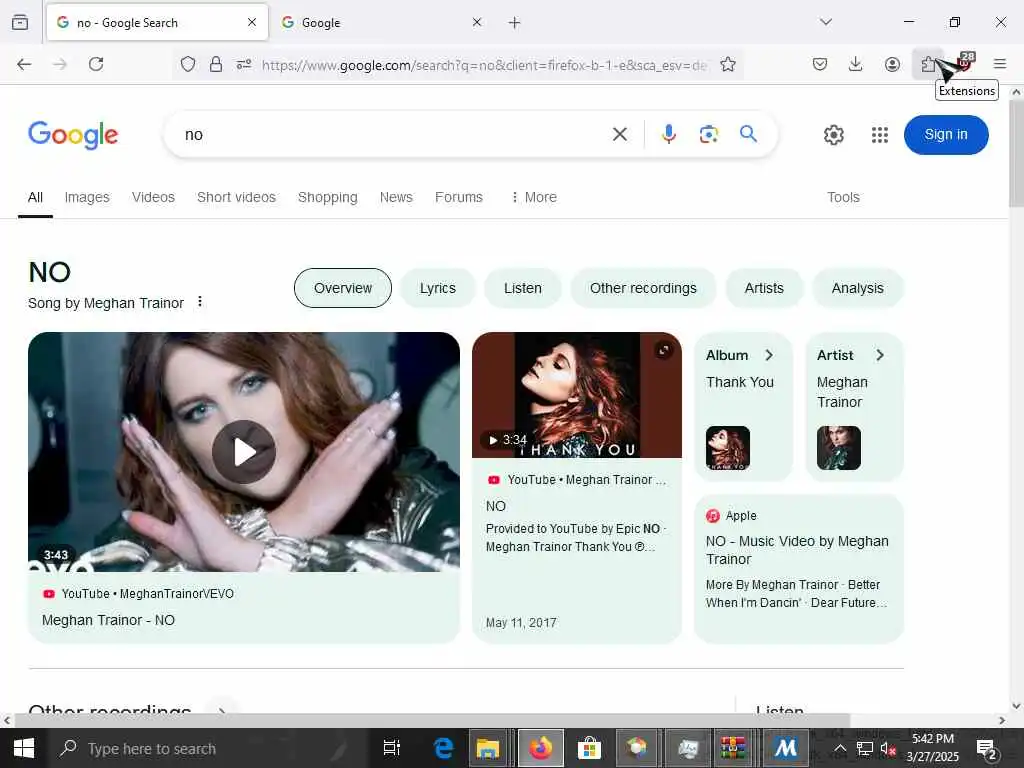Select the All results tab
The height and width of the screenshot is (768, 1024).
click(x=35, y=197)
